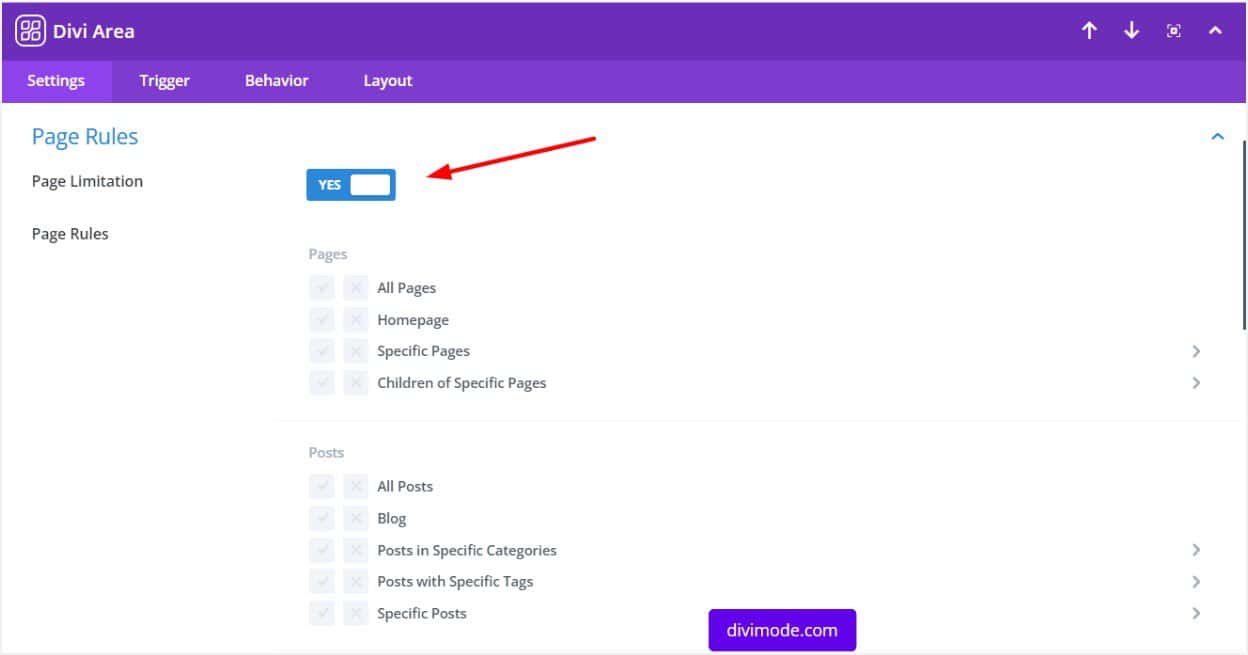Expand the Posts in Specific Categories arrow

coord(1196,550)
